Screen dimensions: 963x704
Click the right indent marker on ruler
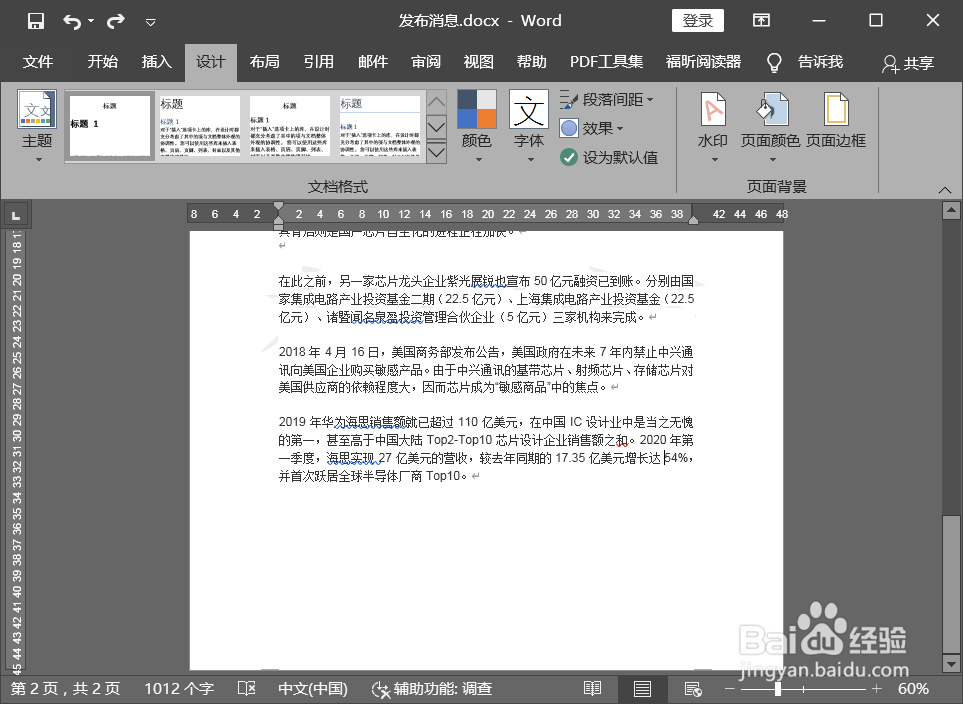[693, 219]
